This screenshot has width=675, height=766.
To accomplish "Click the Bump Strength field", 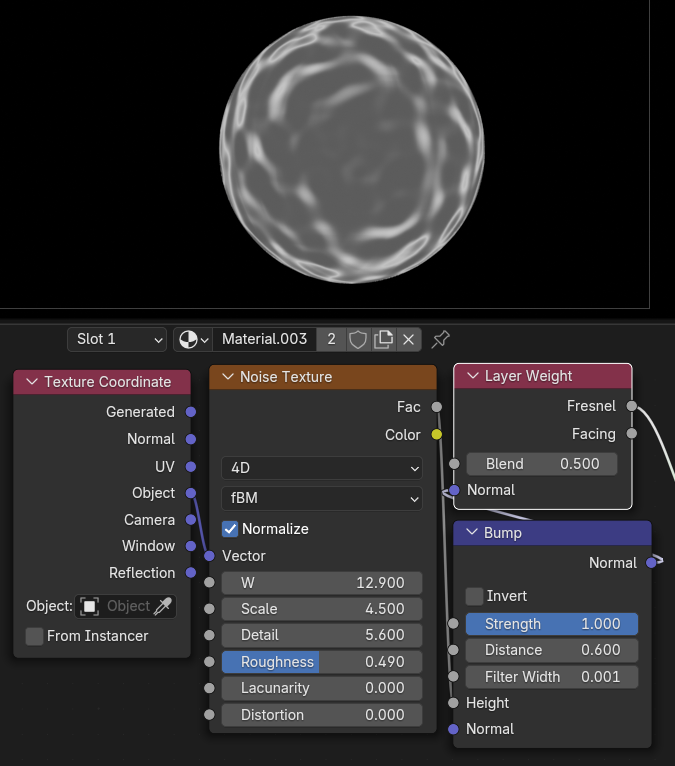I will [551, 624].
